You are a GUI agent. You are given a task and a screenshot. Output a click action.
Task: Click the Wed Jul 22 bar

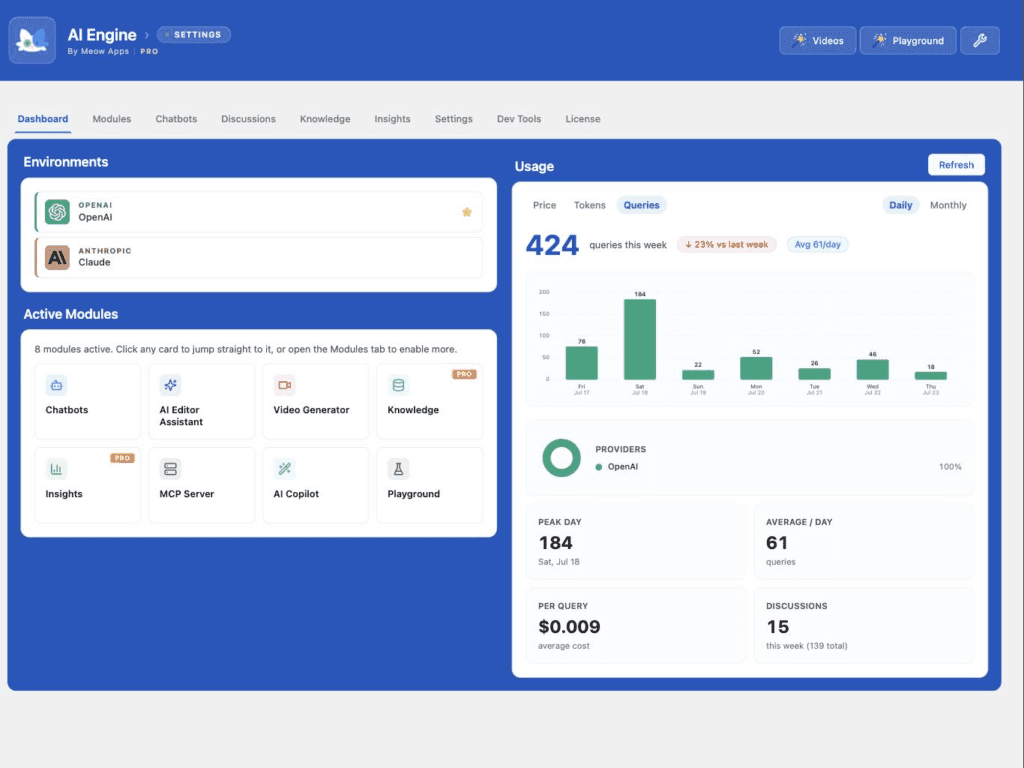[872, 370]
